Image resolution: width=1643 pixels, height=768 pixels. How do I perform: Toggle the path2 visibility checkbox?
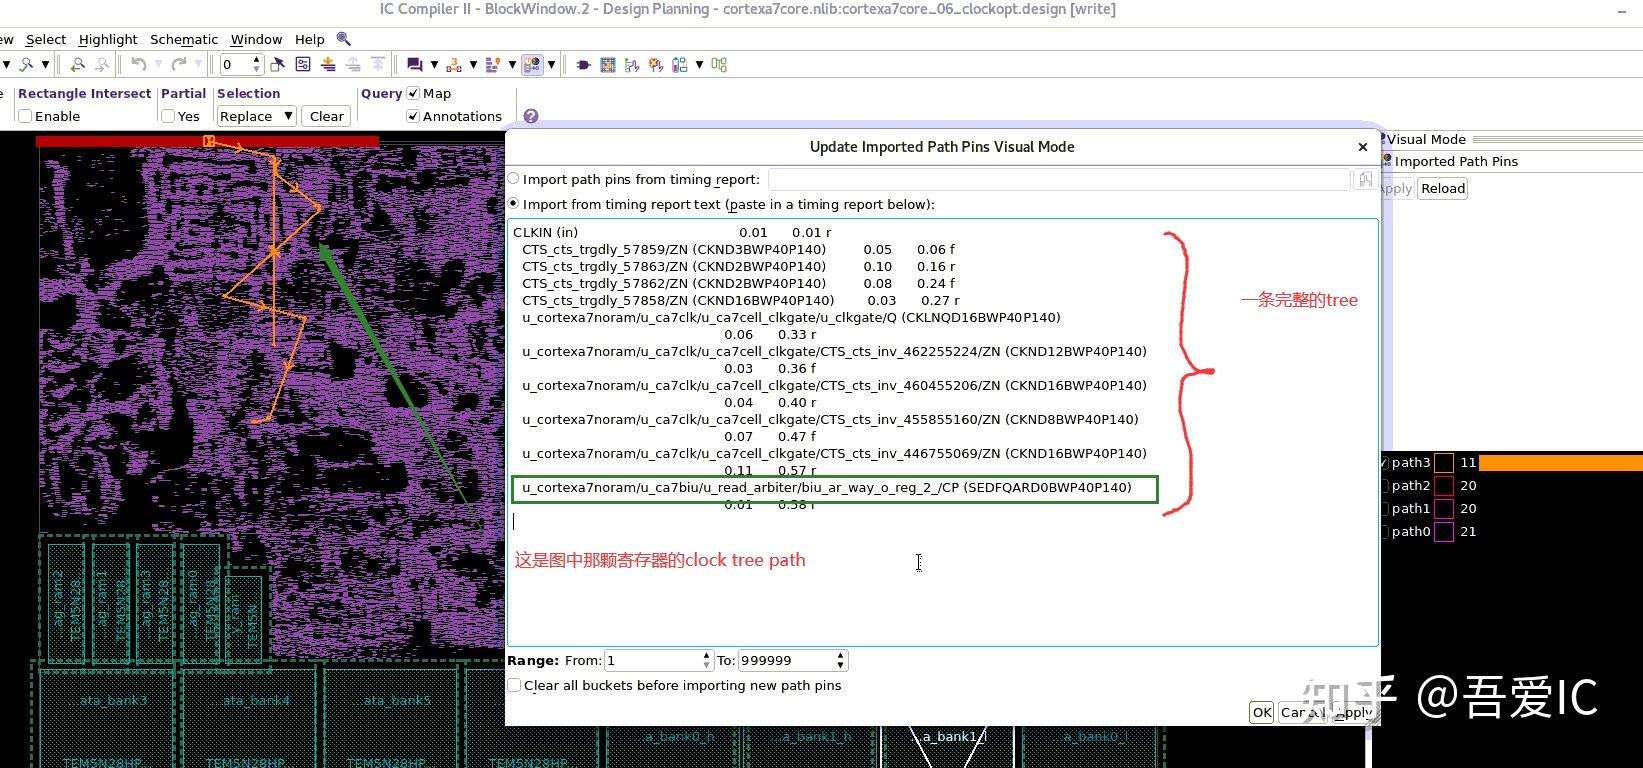[x=1384, y=486]
